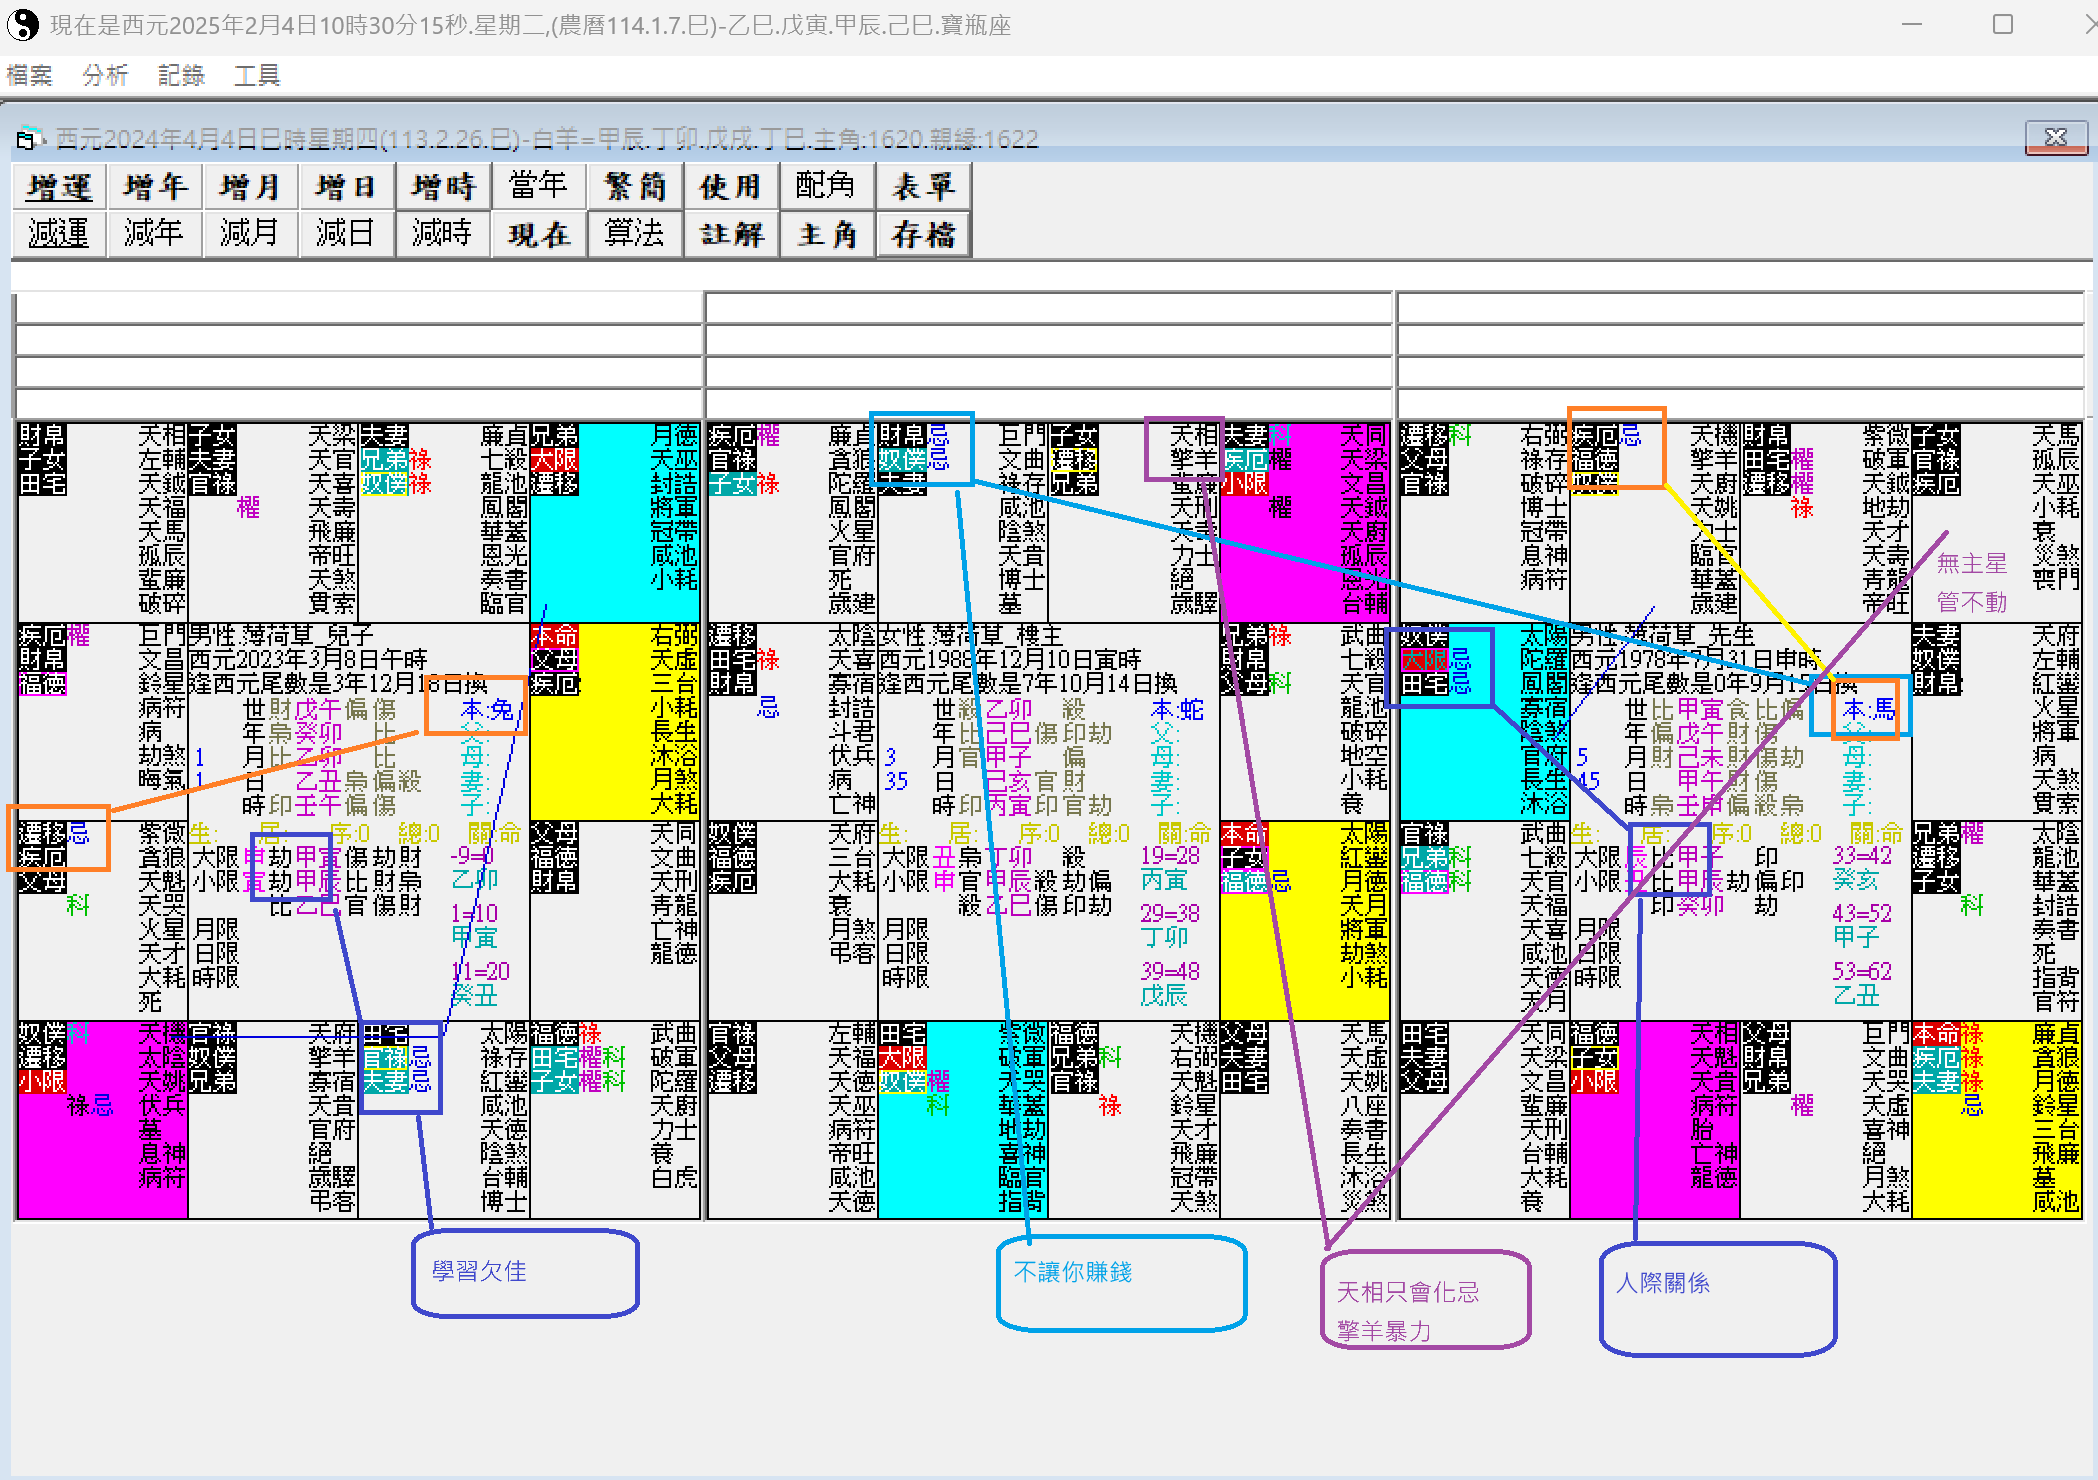Toggle 繁簡 character conversion button
2098x1480 pixels.
(635, 186)
